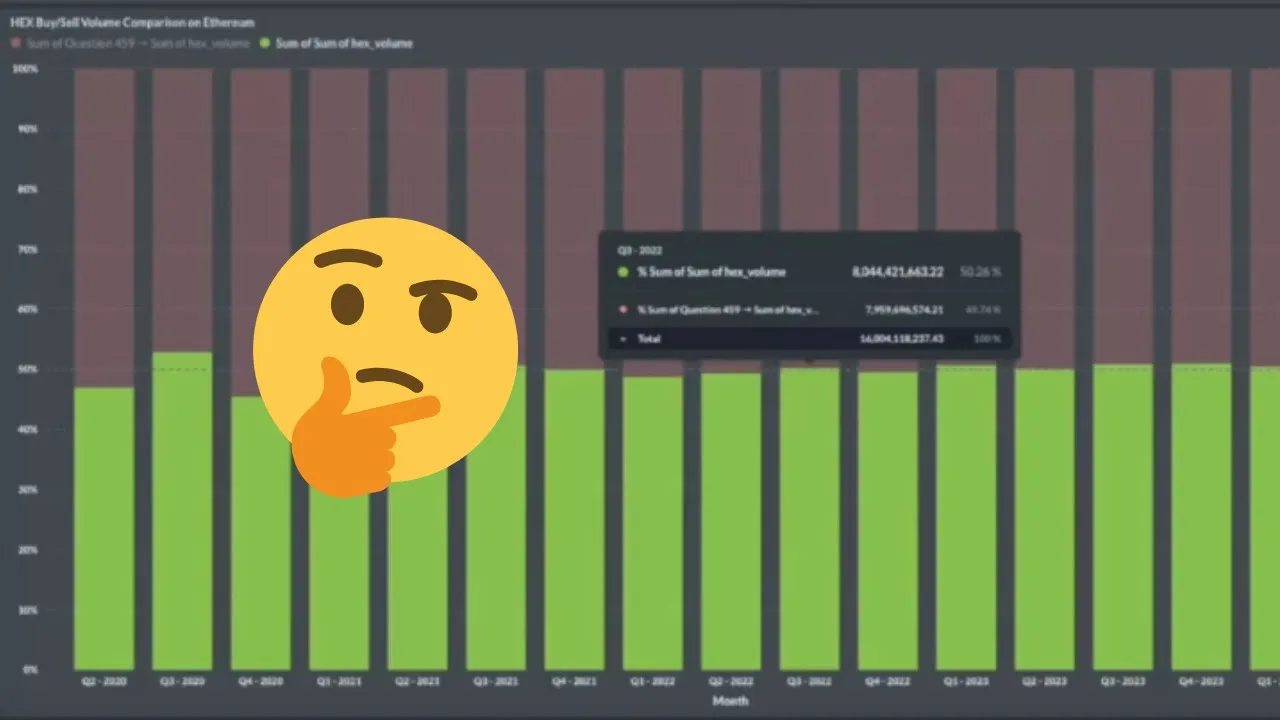Select red bar segment for Q1 - 2023

pos(966,218)
